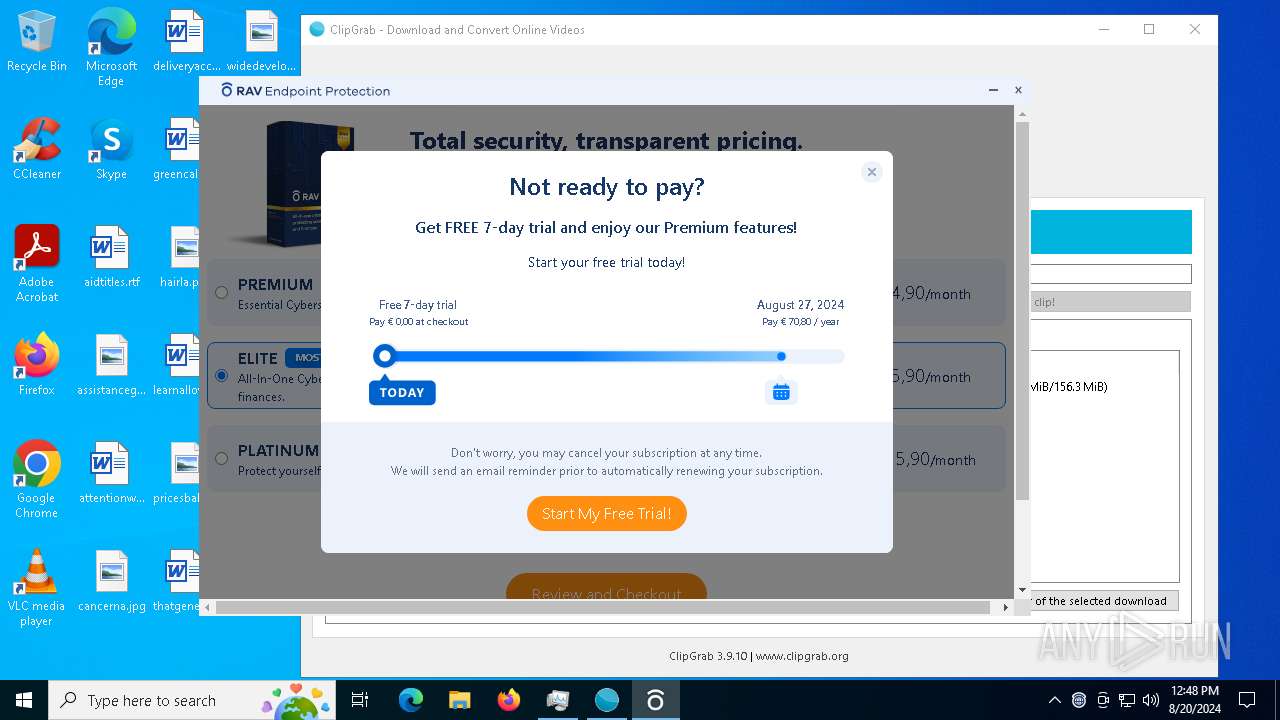Open Firefox from the taskbar
Screen dimensions: 1280x720
[508, 700]
